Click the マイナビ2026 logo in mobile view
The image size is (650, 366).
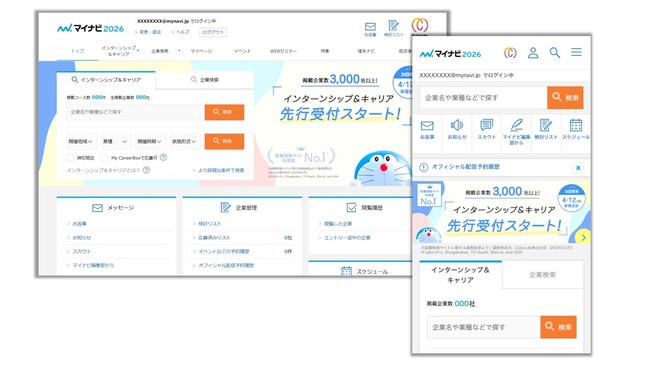(x=450, y=53)
